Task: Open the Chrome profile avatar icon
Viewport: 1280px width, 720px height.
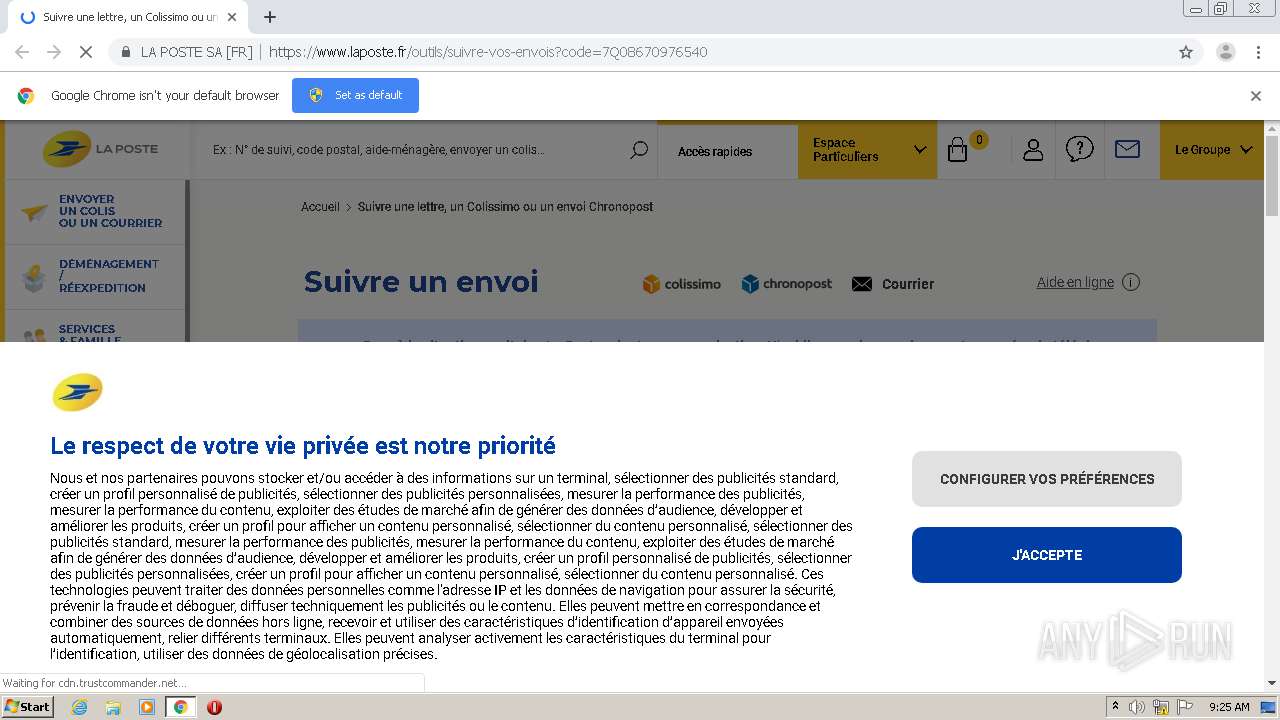Action: [1225, 52]
